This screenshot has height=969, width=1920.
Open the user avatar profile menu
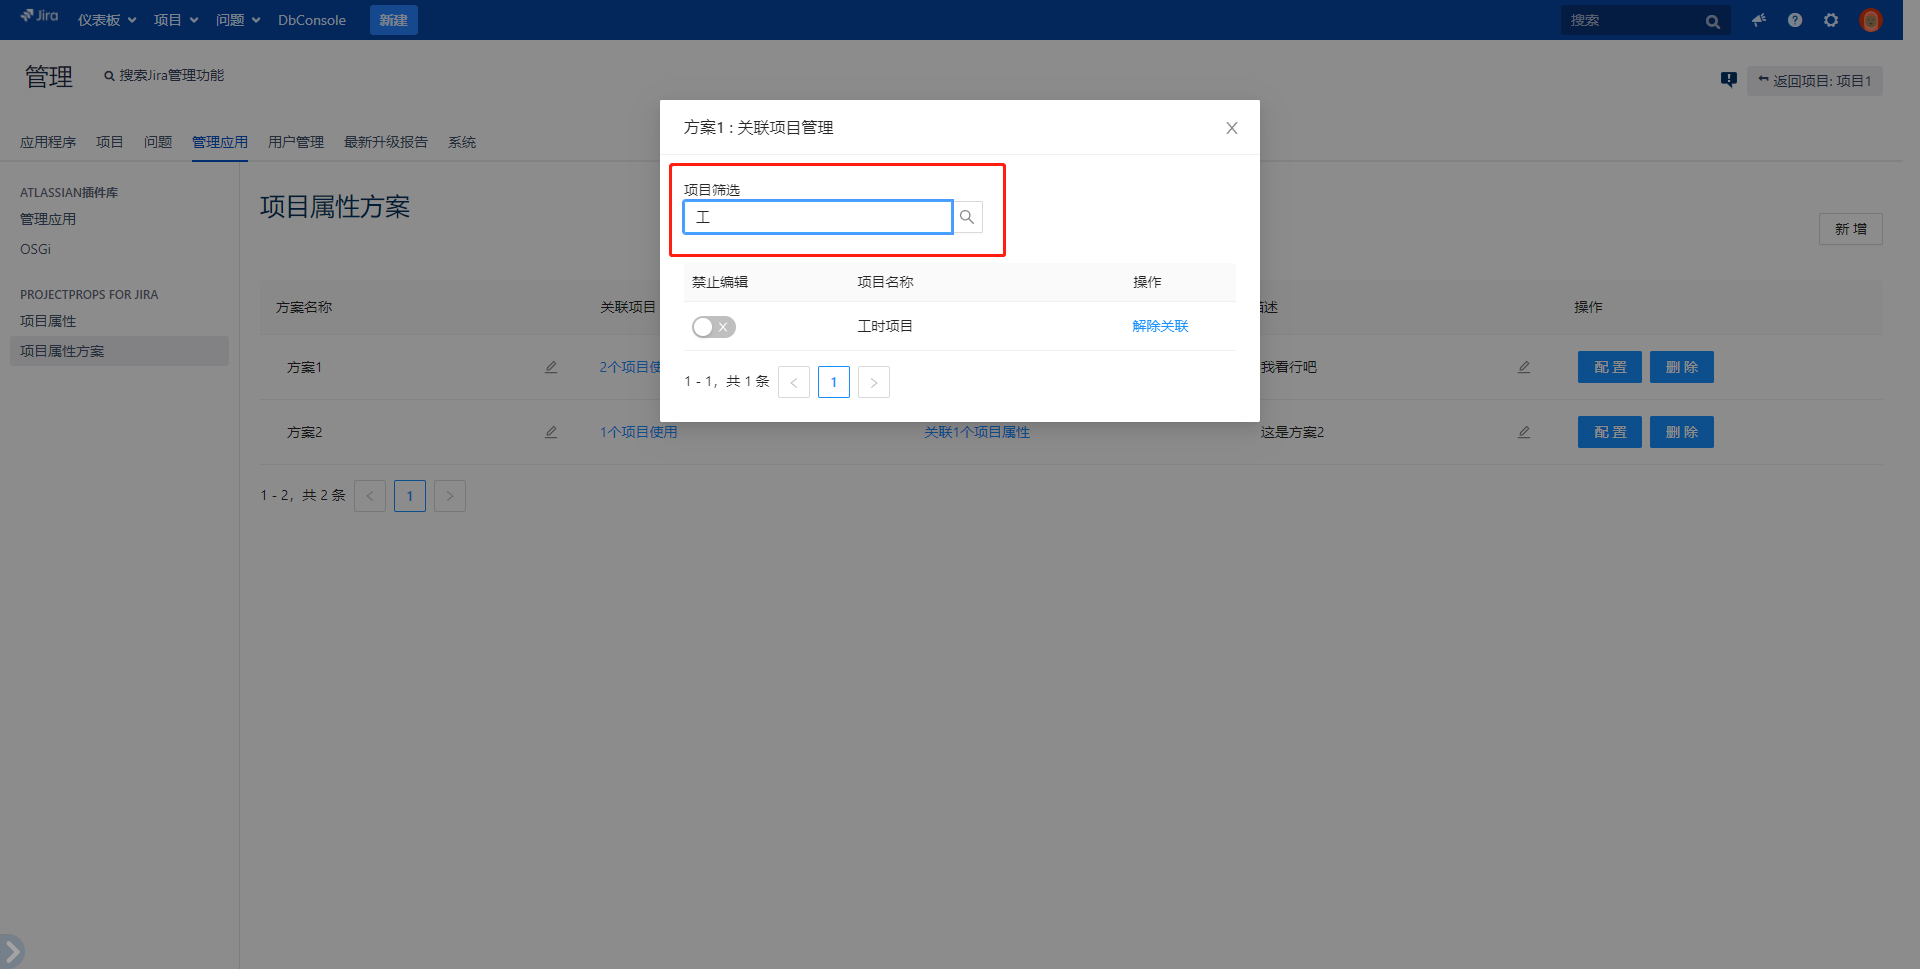pyautogui.click(x=1870, y=20)
